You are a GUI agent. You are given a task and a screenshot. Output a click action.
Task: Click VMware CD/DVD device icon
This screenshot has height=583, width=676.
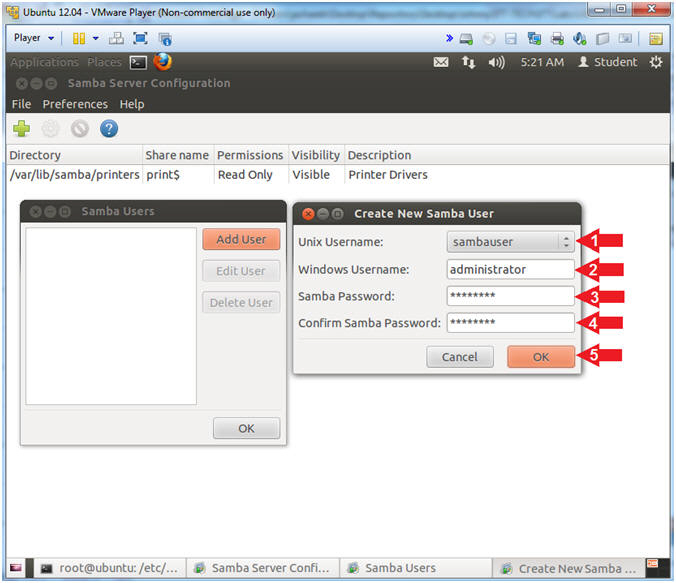[x=489, y=39]
